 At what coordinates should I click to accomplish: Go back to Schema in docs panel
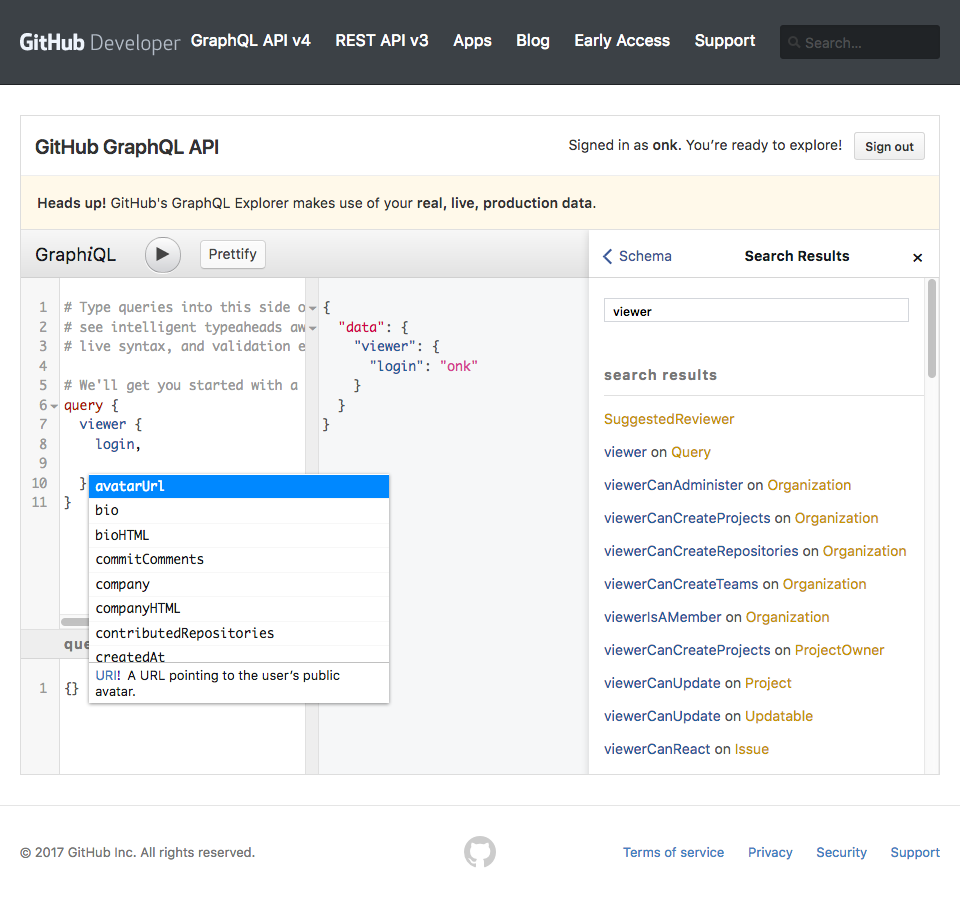click(x=637, y=256)
